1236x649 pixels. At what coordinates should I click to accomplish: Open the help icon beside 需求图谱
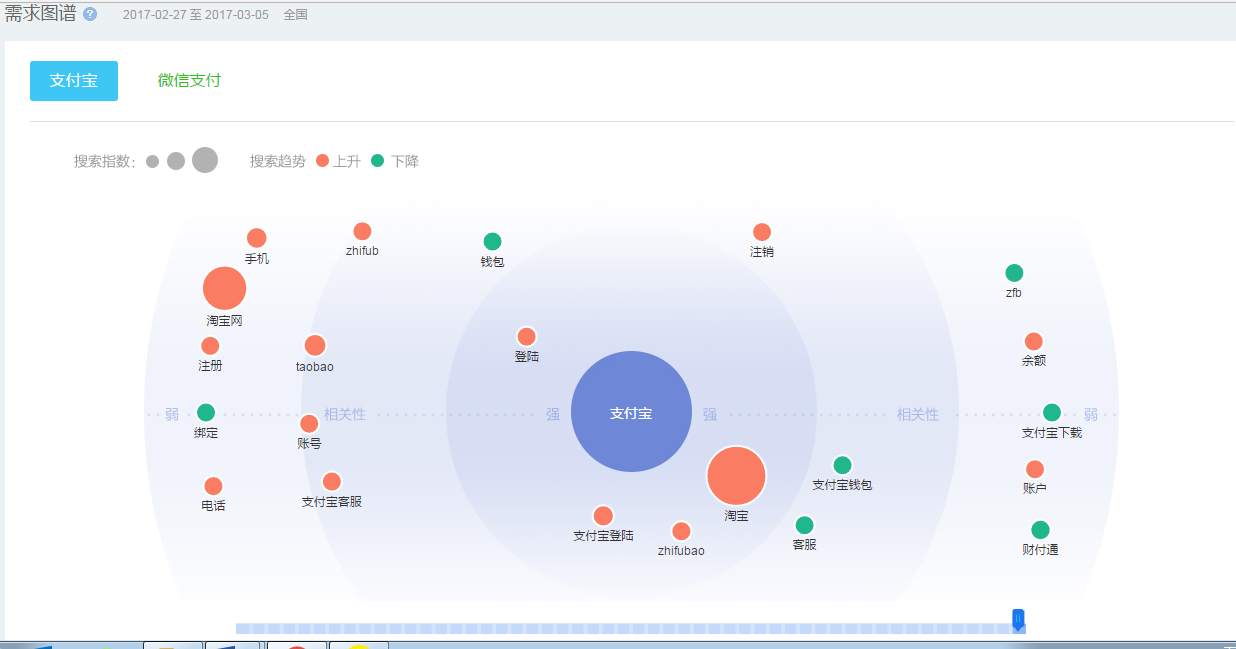click(90, 15)
